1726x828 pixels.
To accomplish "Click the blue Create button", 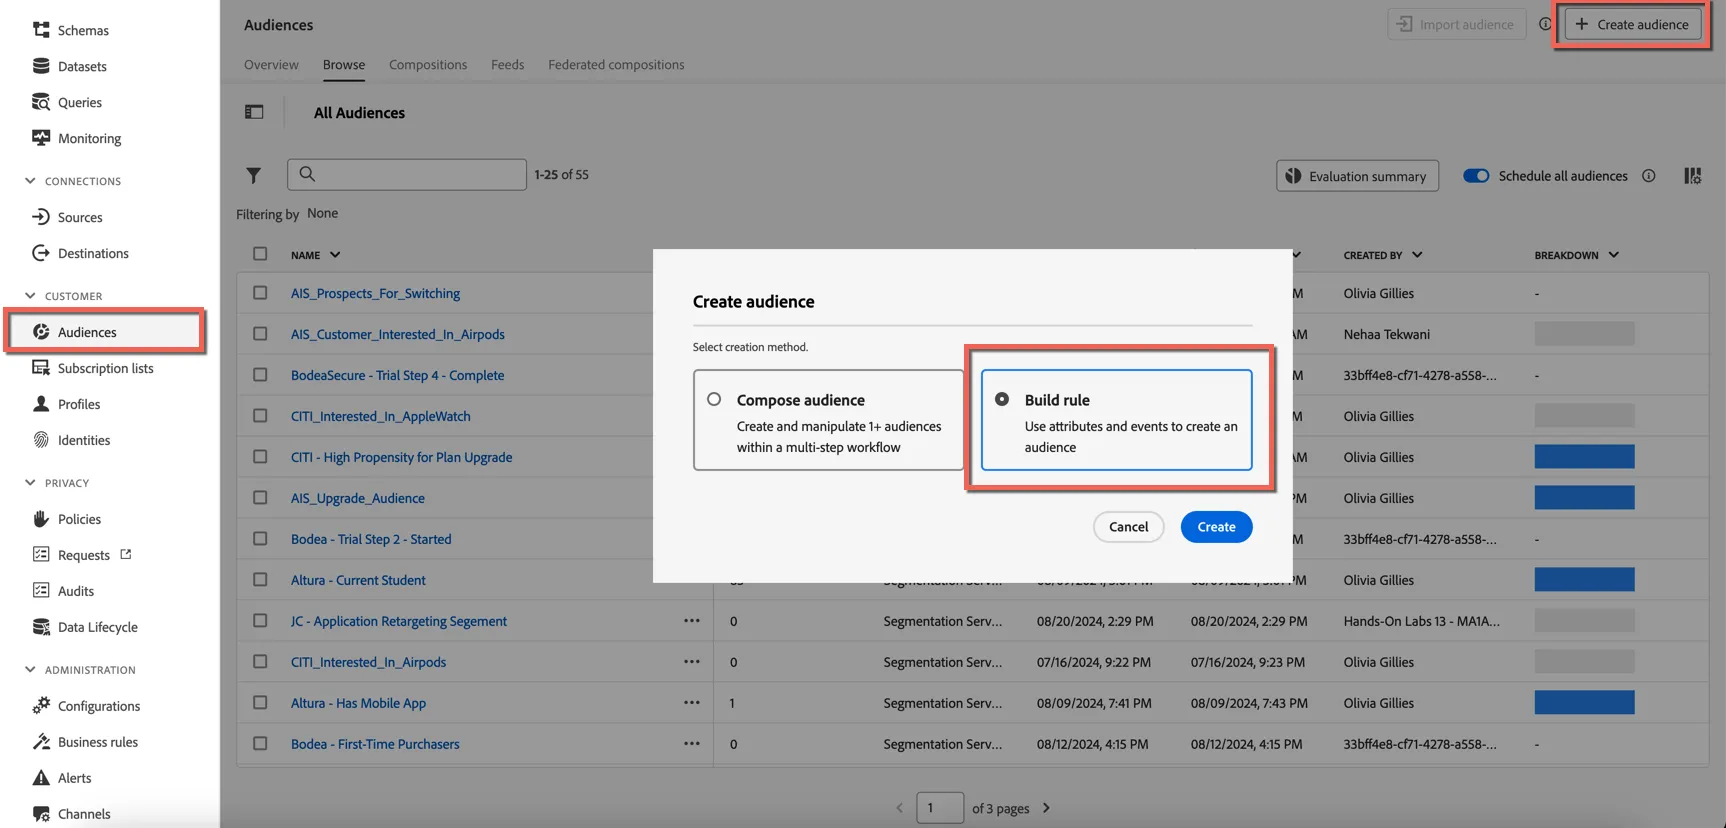I will point(1216,526).
